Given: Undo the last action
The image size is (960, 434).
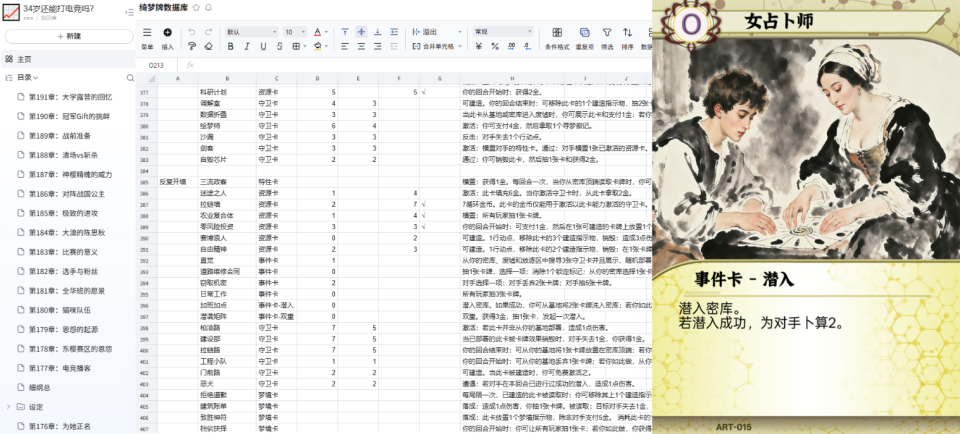Looking at the screenshot, I should [x=192, y=32].
